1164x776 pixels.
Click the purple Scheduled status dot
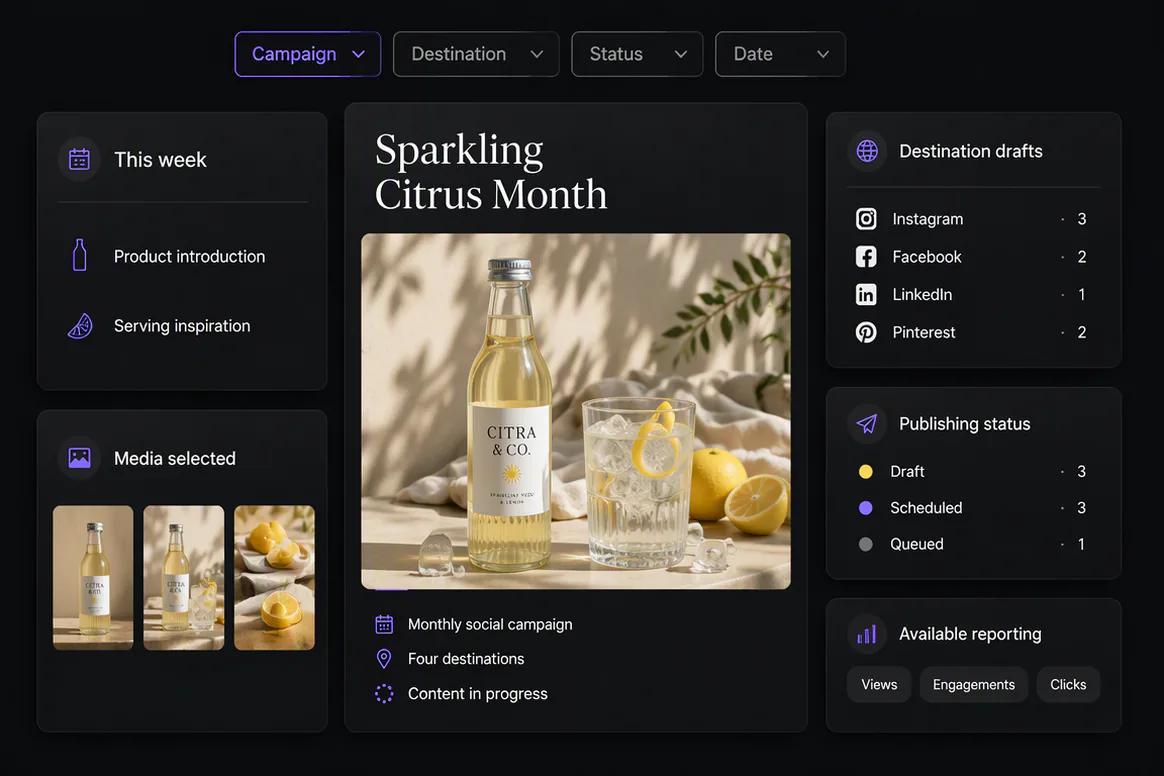[866, 508]
